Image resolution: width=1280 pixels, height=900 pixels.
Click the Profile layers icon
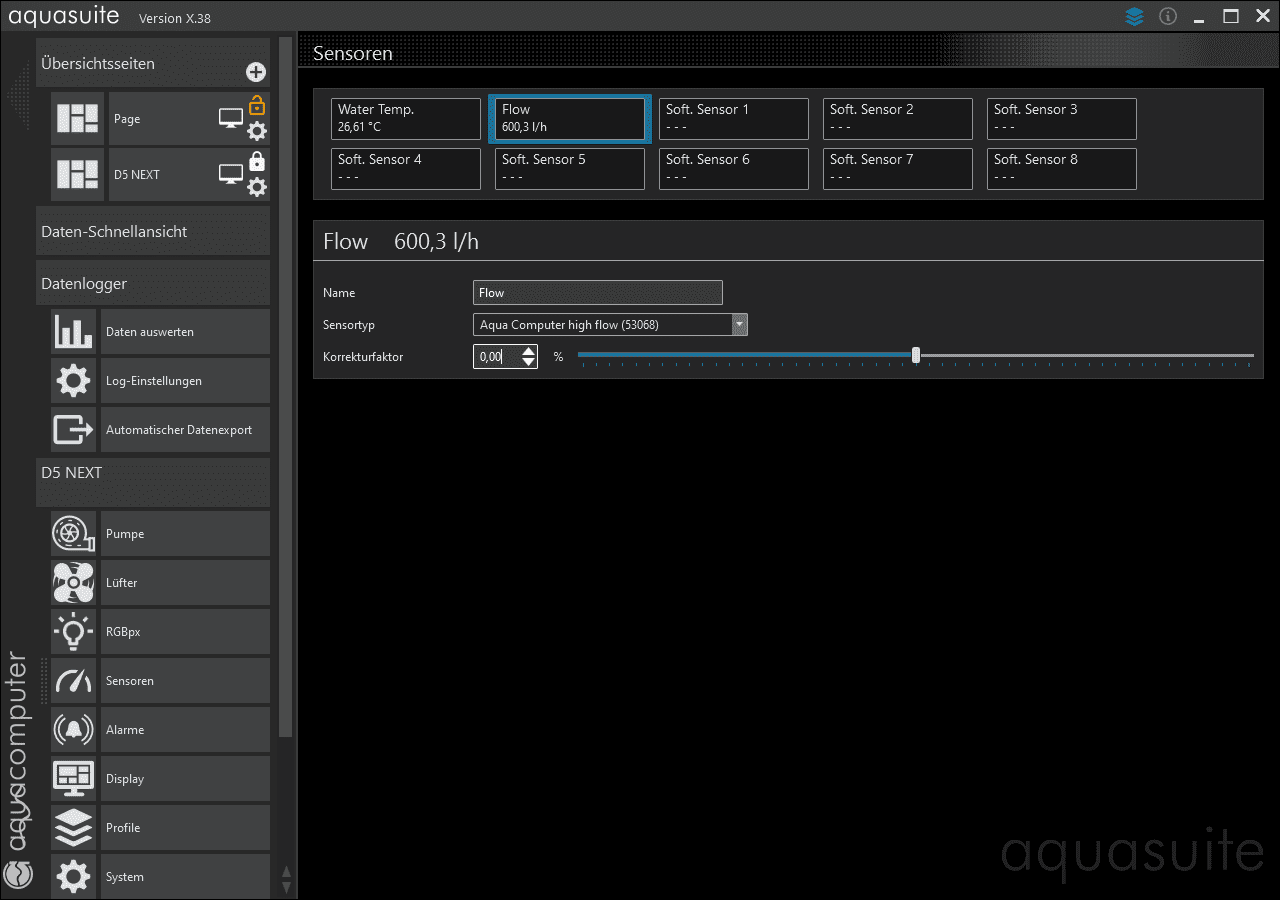(74, 828)
